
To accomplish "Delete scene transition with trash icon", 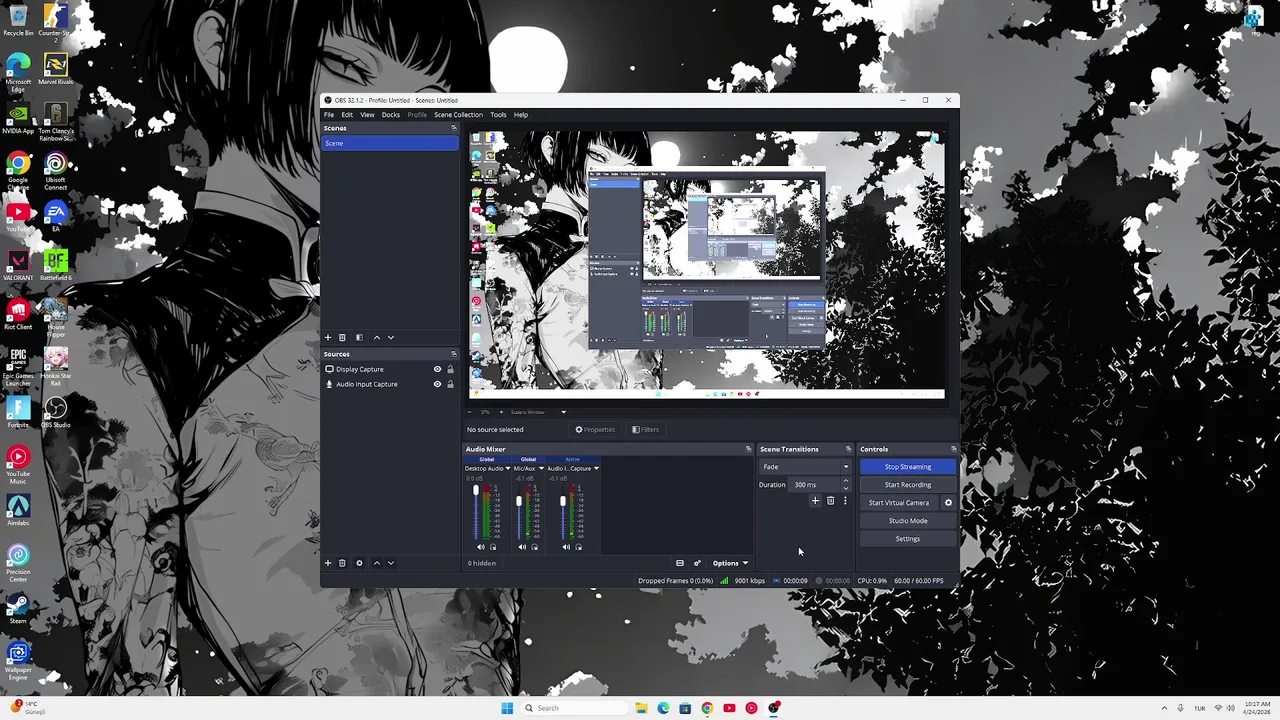I will 830,501.
